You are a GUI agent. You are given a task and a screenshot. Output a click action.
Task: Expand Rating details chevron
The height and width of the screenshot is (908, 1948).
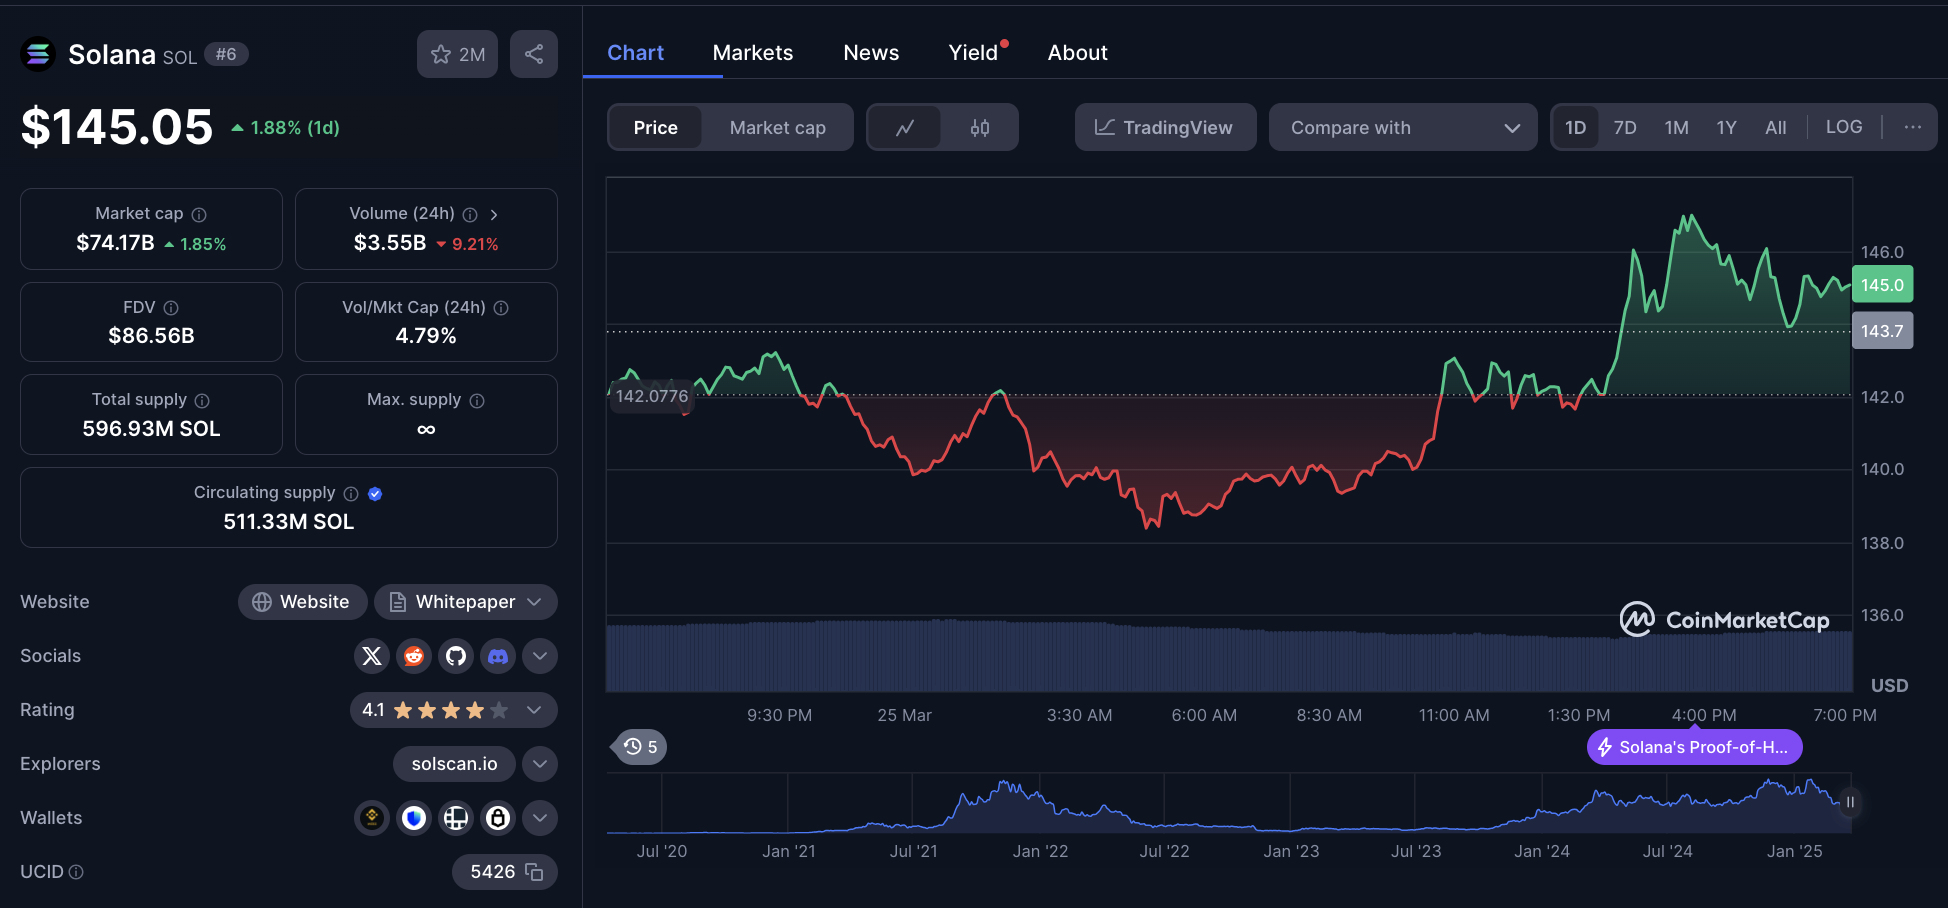point(534,710)
